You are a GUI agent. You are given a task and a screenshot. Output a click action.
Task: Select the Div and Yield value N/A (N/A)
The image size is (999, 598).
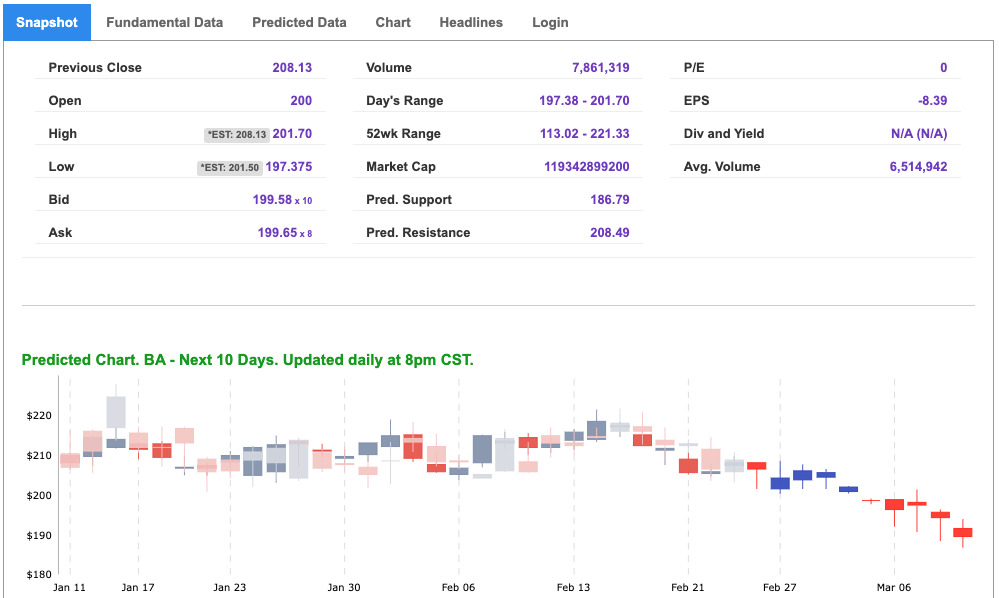coord(919,134)
